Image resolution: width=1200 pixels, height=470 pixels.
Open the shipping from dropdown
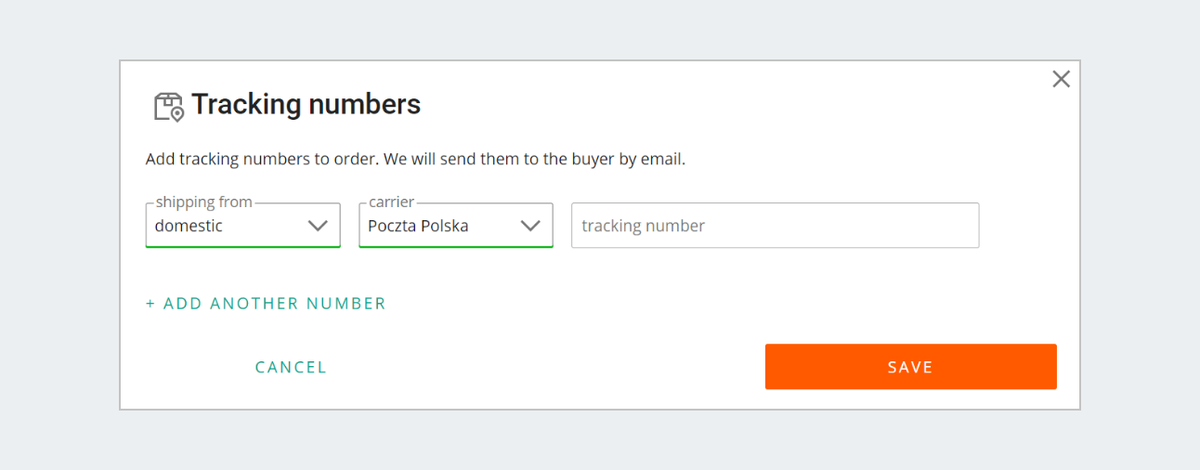coord(243,226)
